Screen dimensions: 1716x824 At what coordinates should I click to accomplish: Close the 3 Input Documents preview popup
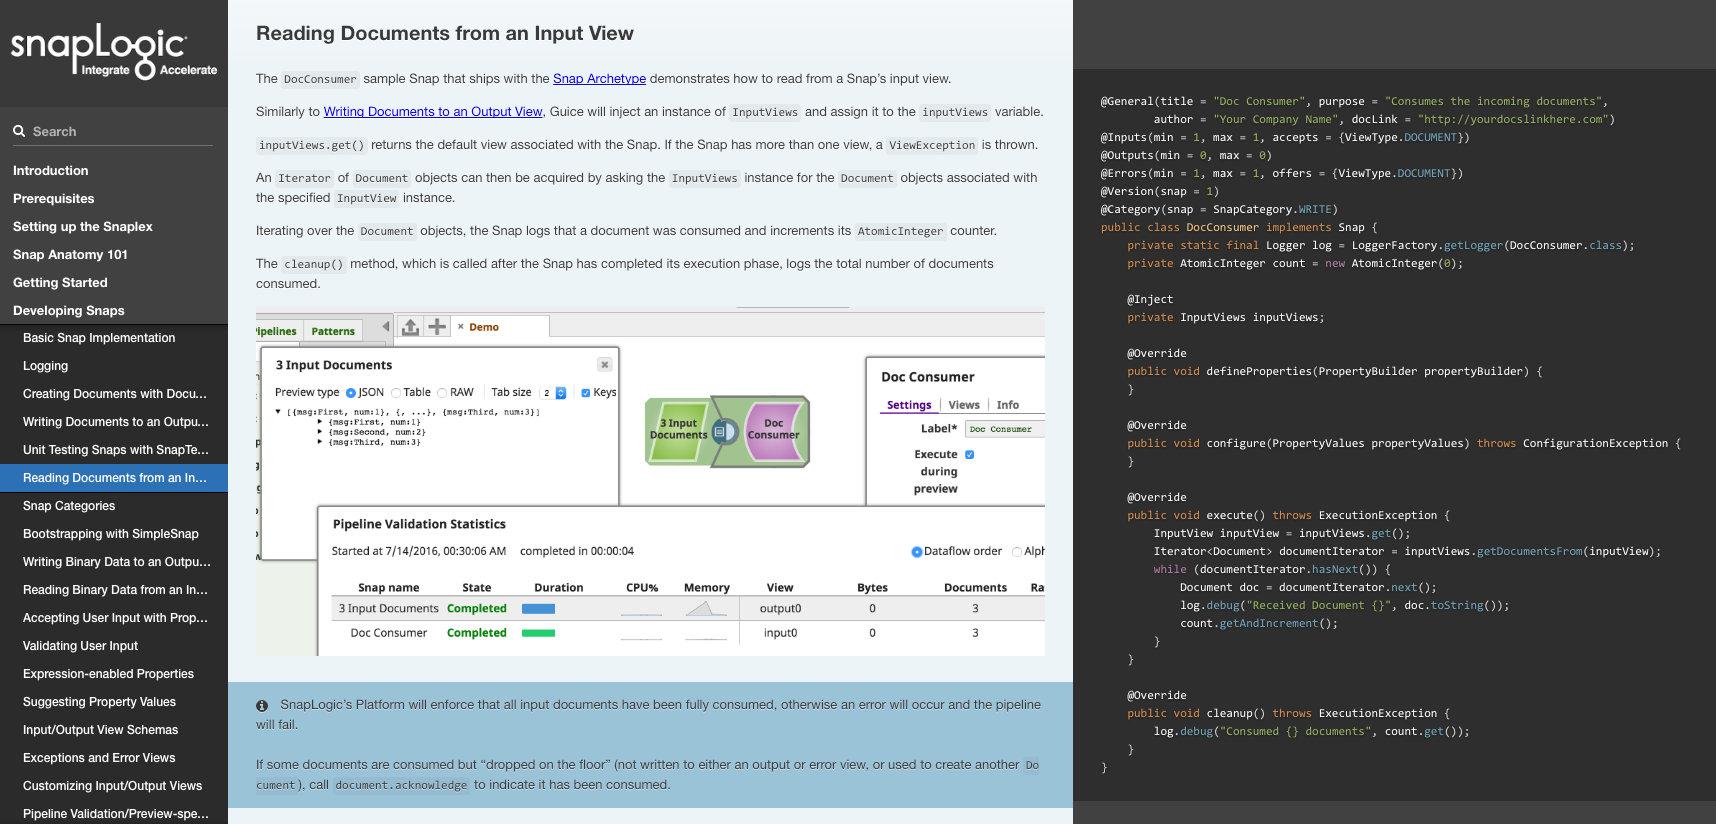[604, 365]
